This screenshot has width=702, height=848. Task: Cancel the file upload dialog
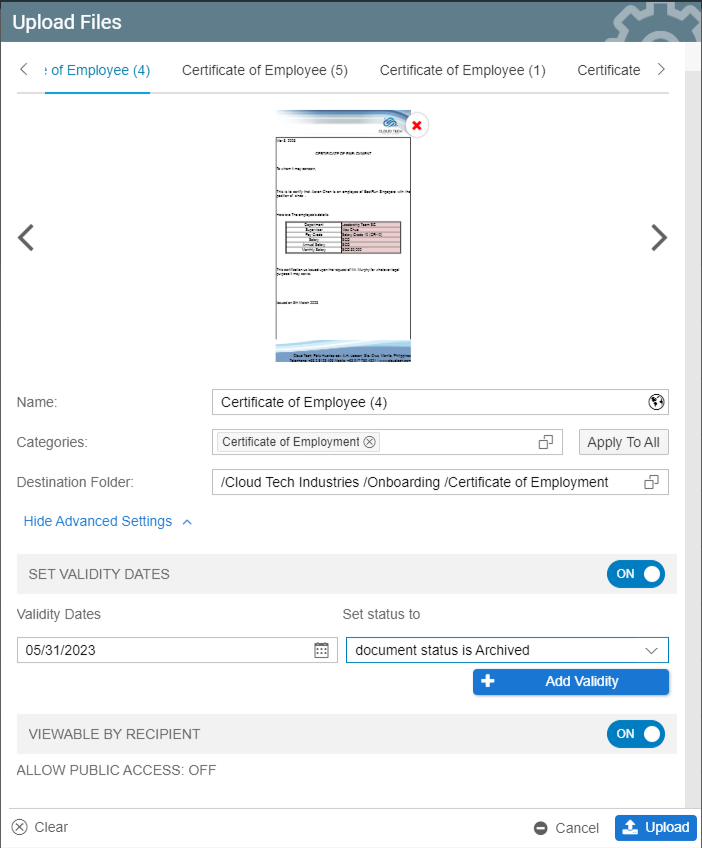[566, 828]
